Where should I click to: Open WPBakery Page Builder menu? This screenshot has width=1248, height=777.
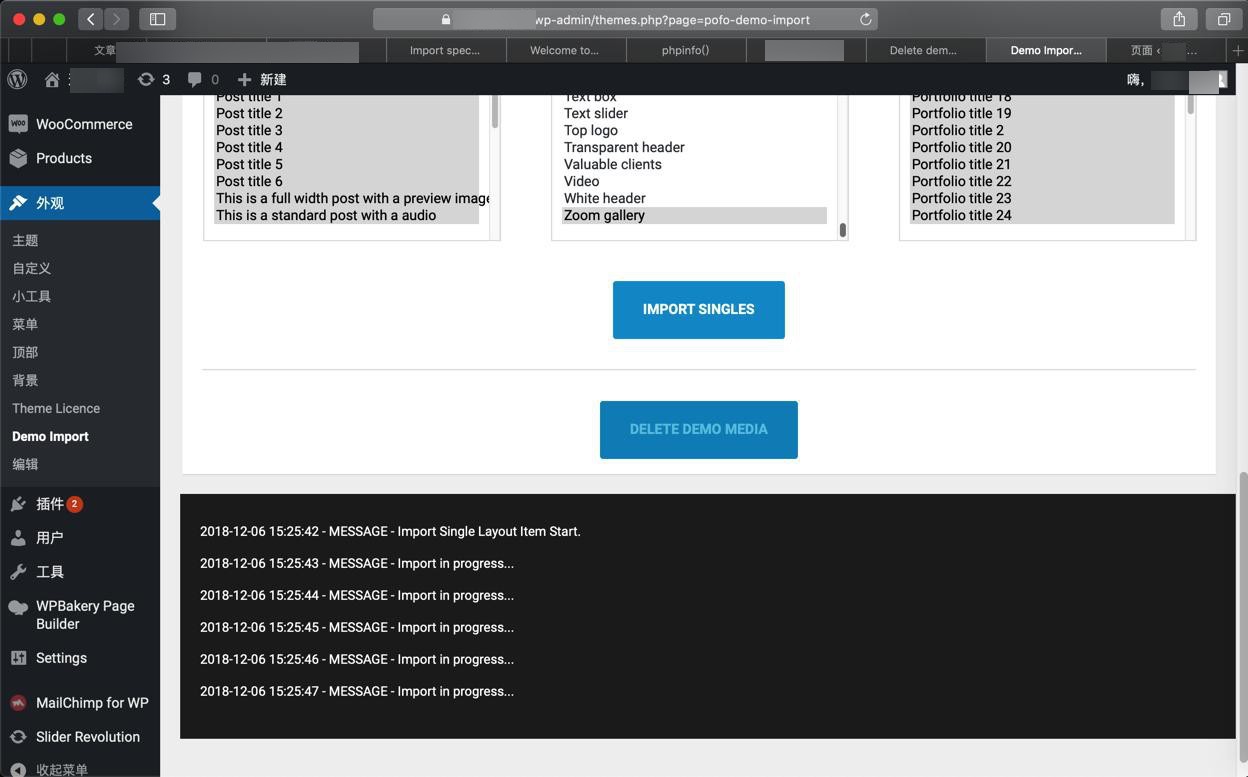click(x=80, y=615)
